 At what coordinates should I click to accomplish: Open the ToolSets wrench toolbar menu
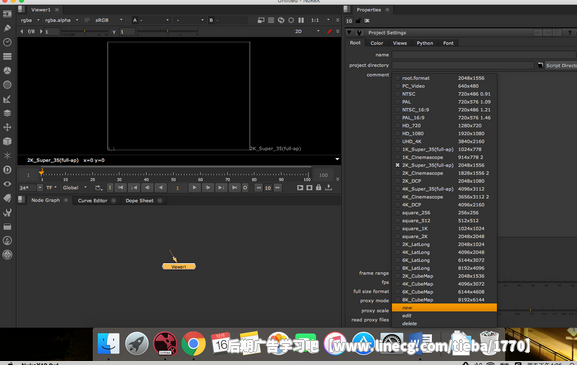coord(7,212)
